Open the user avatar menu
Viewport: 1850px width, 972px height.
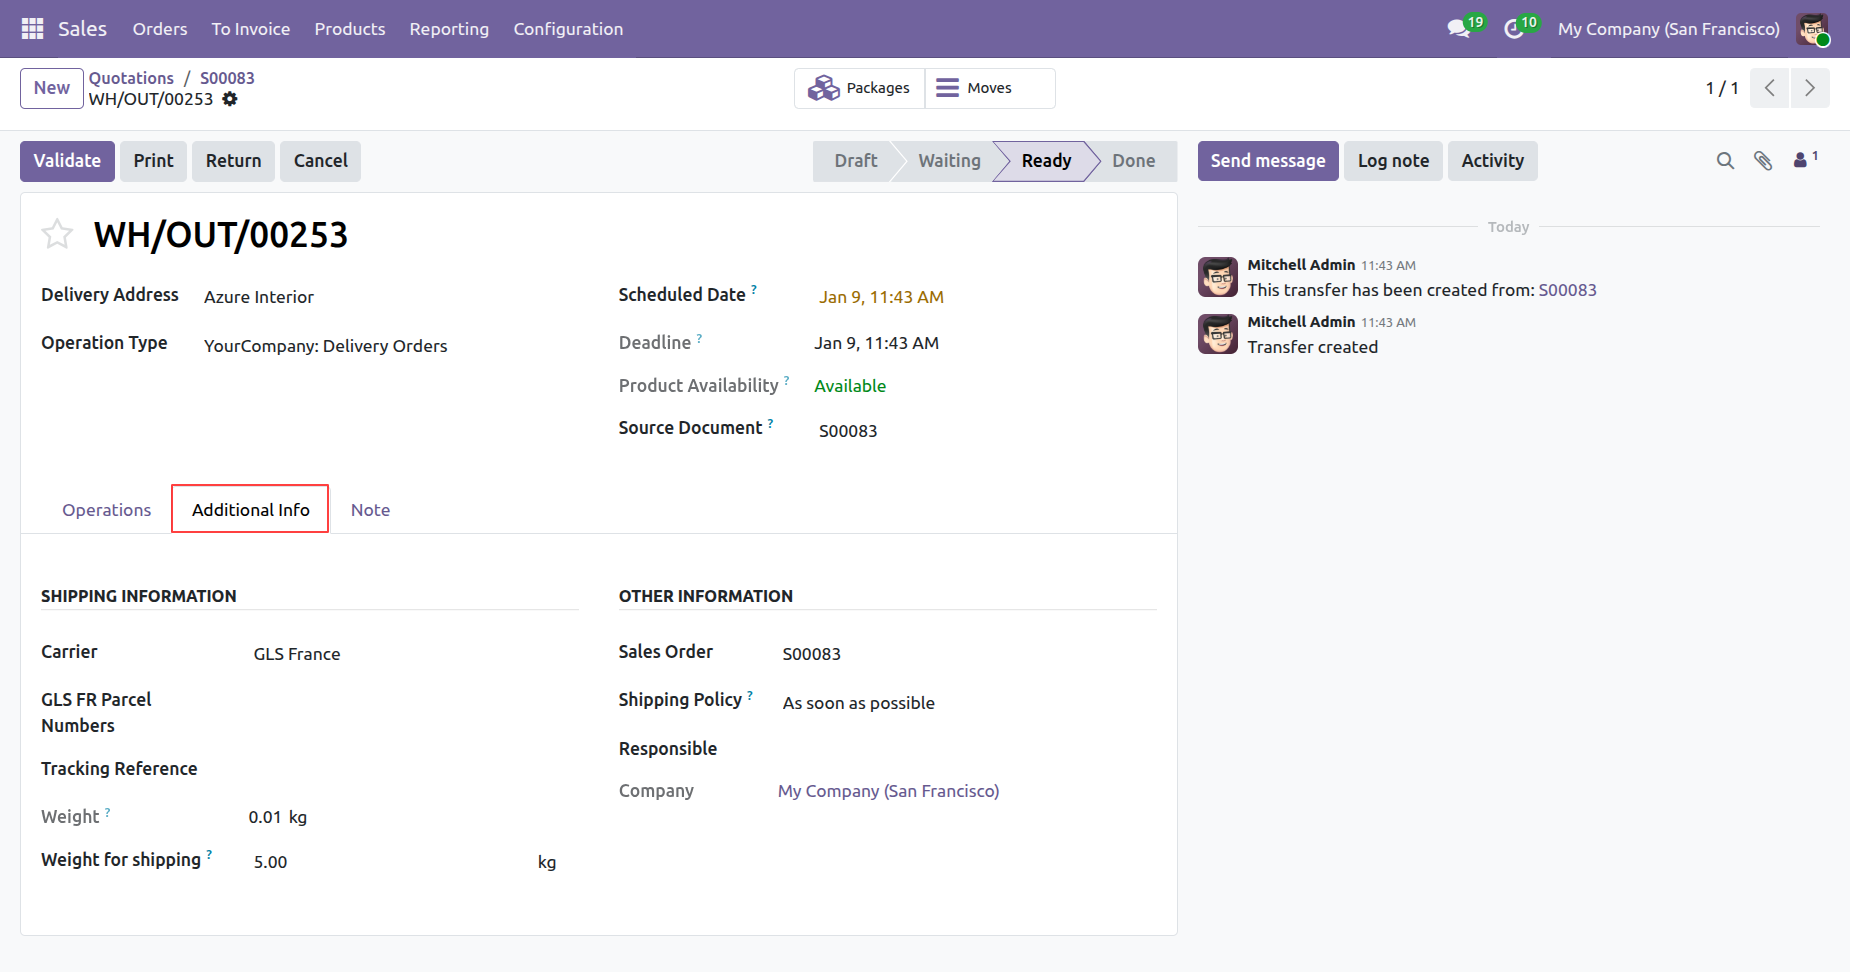[x=1812, y=29]
